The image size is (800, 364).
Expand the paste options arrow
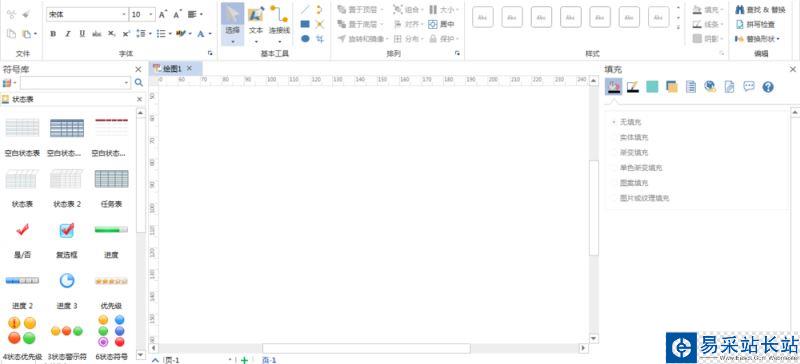[35, 34]
